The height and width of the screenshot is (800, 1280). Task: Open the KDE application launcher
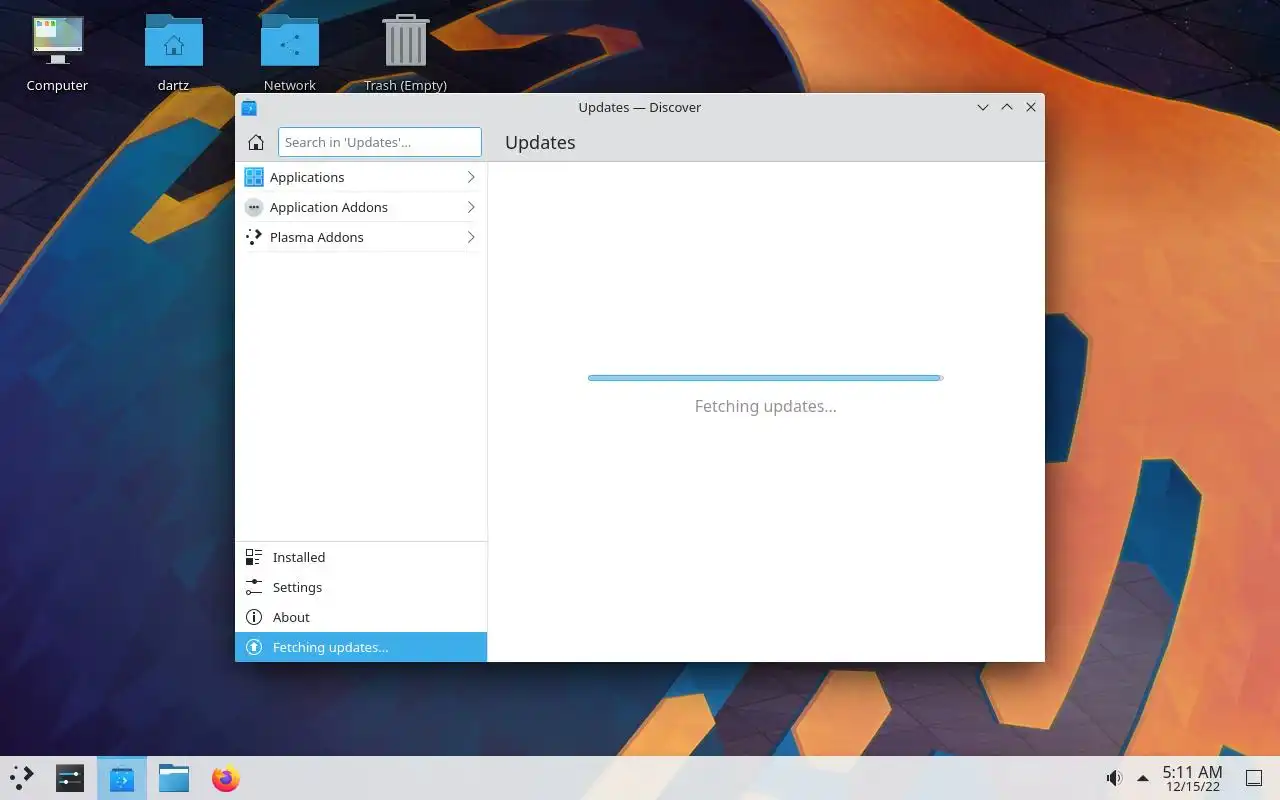[x=22, y=778]
